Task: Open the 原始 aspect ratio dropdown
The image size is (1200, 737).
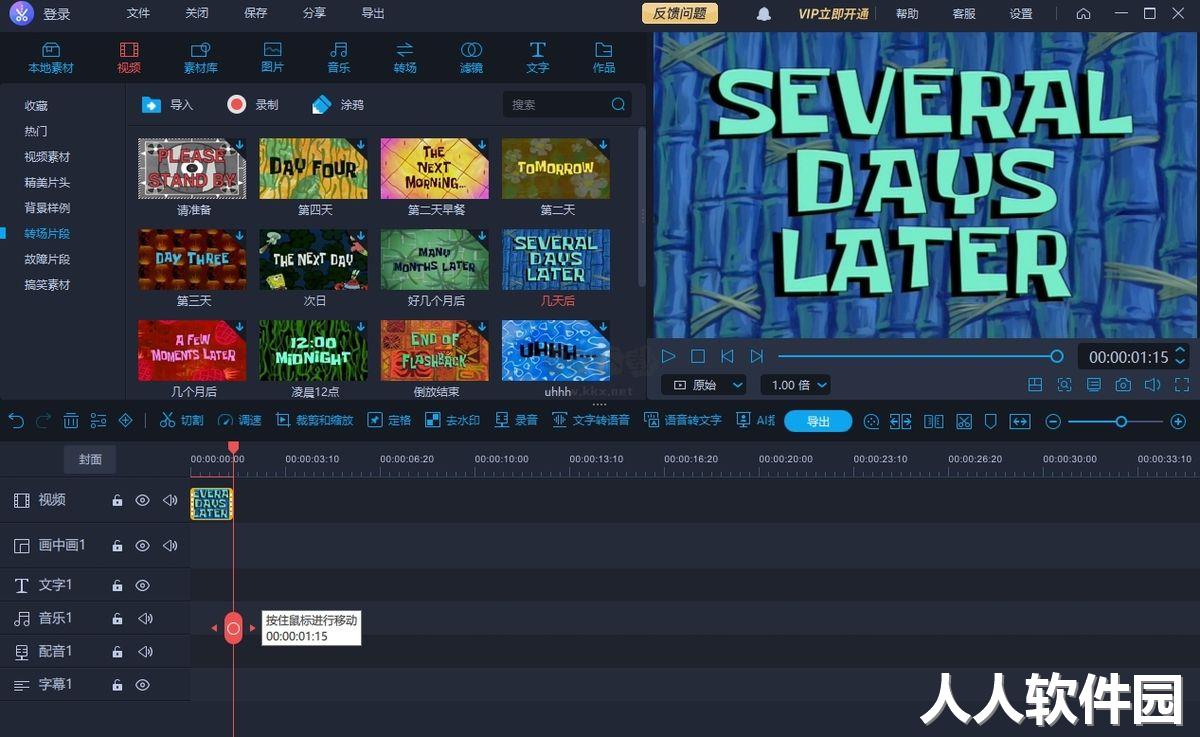Action: 704,385
